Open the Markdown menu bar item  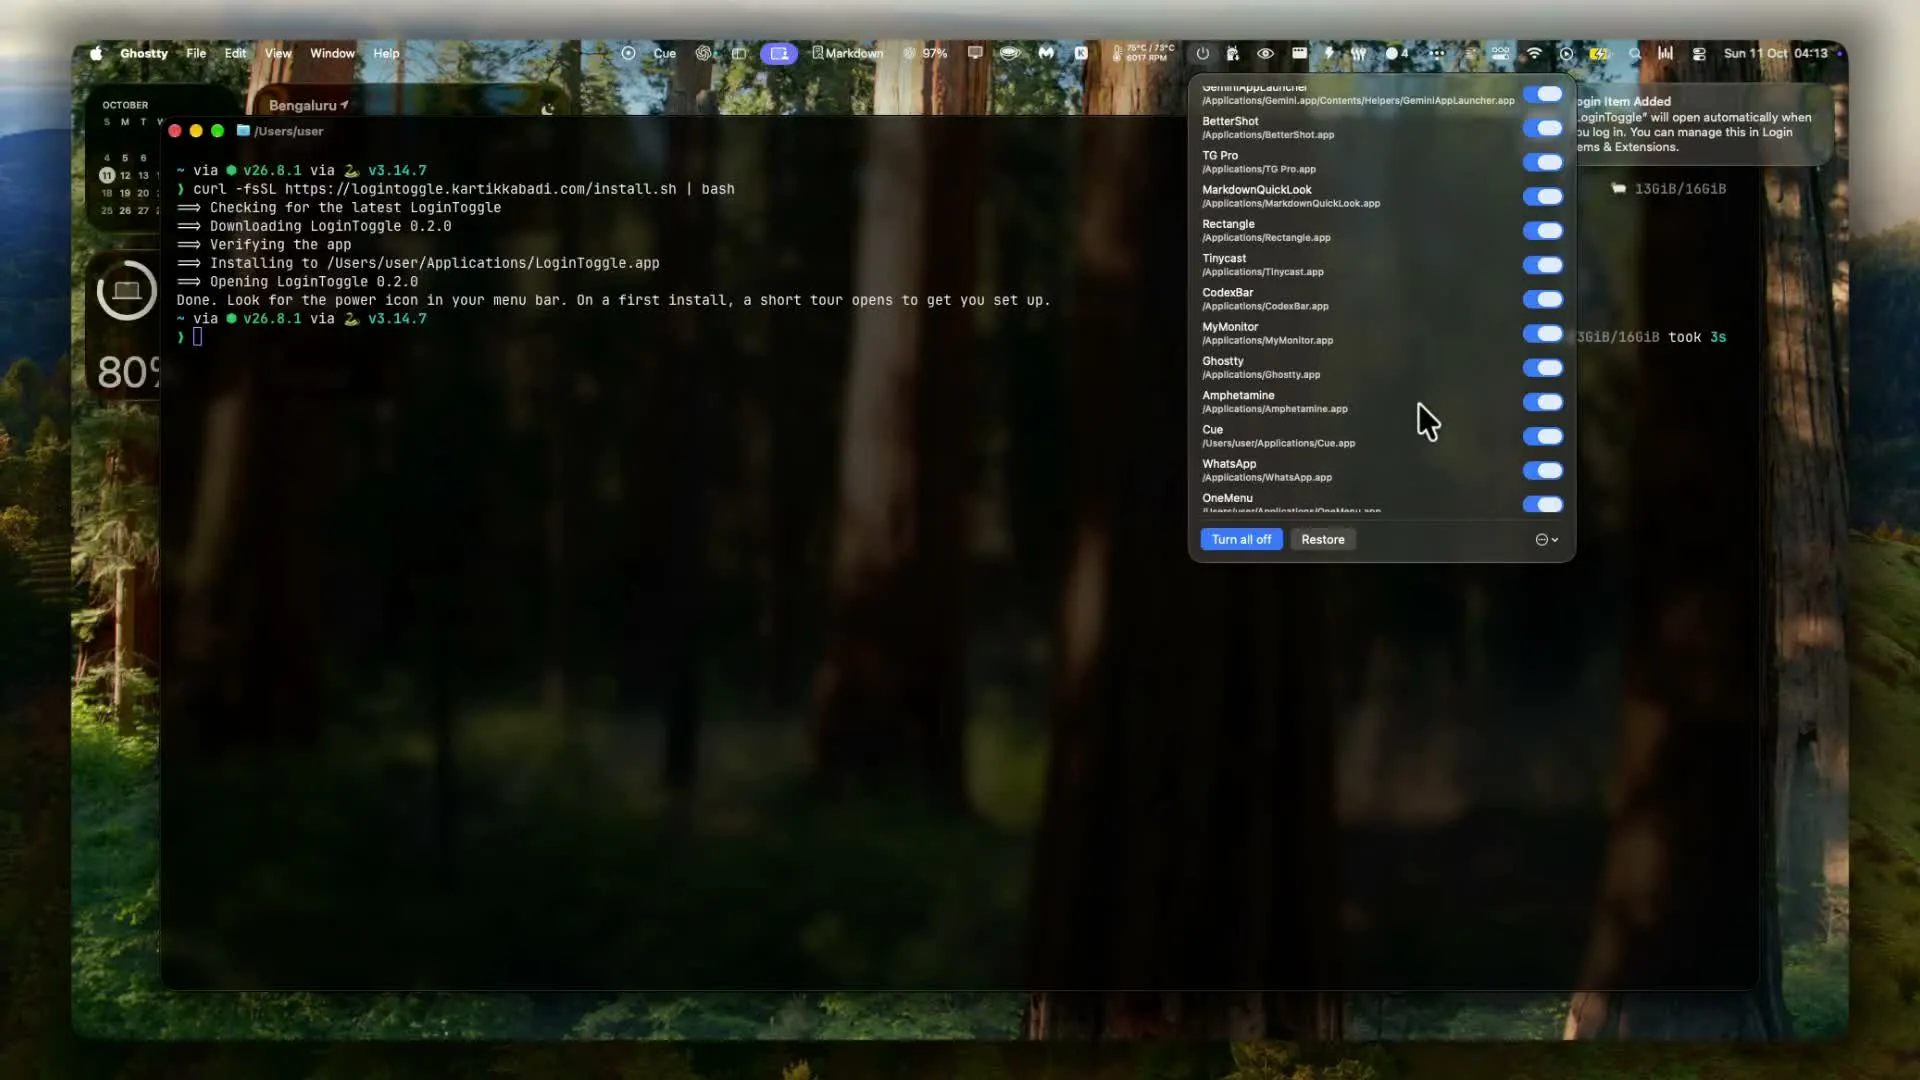[848, 53]
